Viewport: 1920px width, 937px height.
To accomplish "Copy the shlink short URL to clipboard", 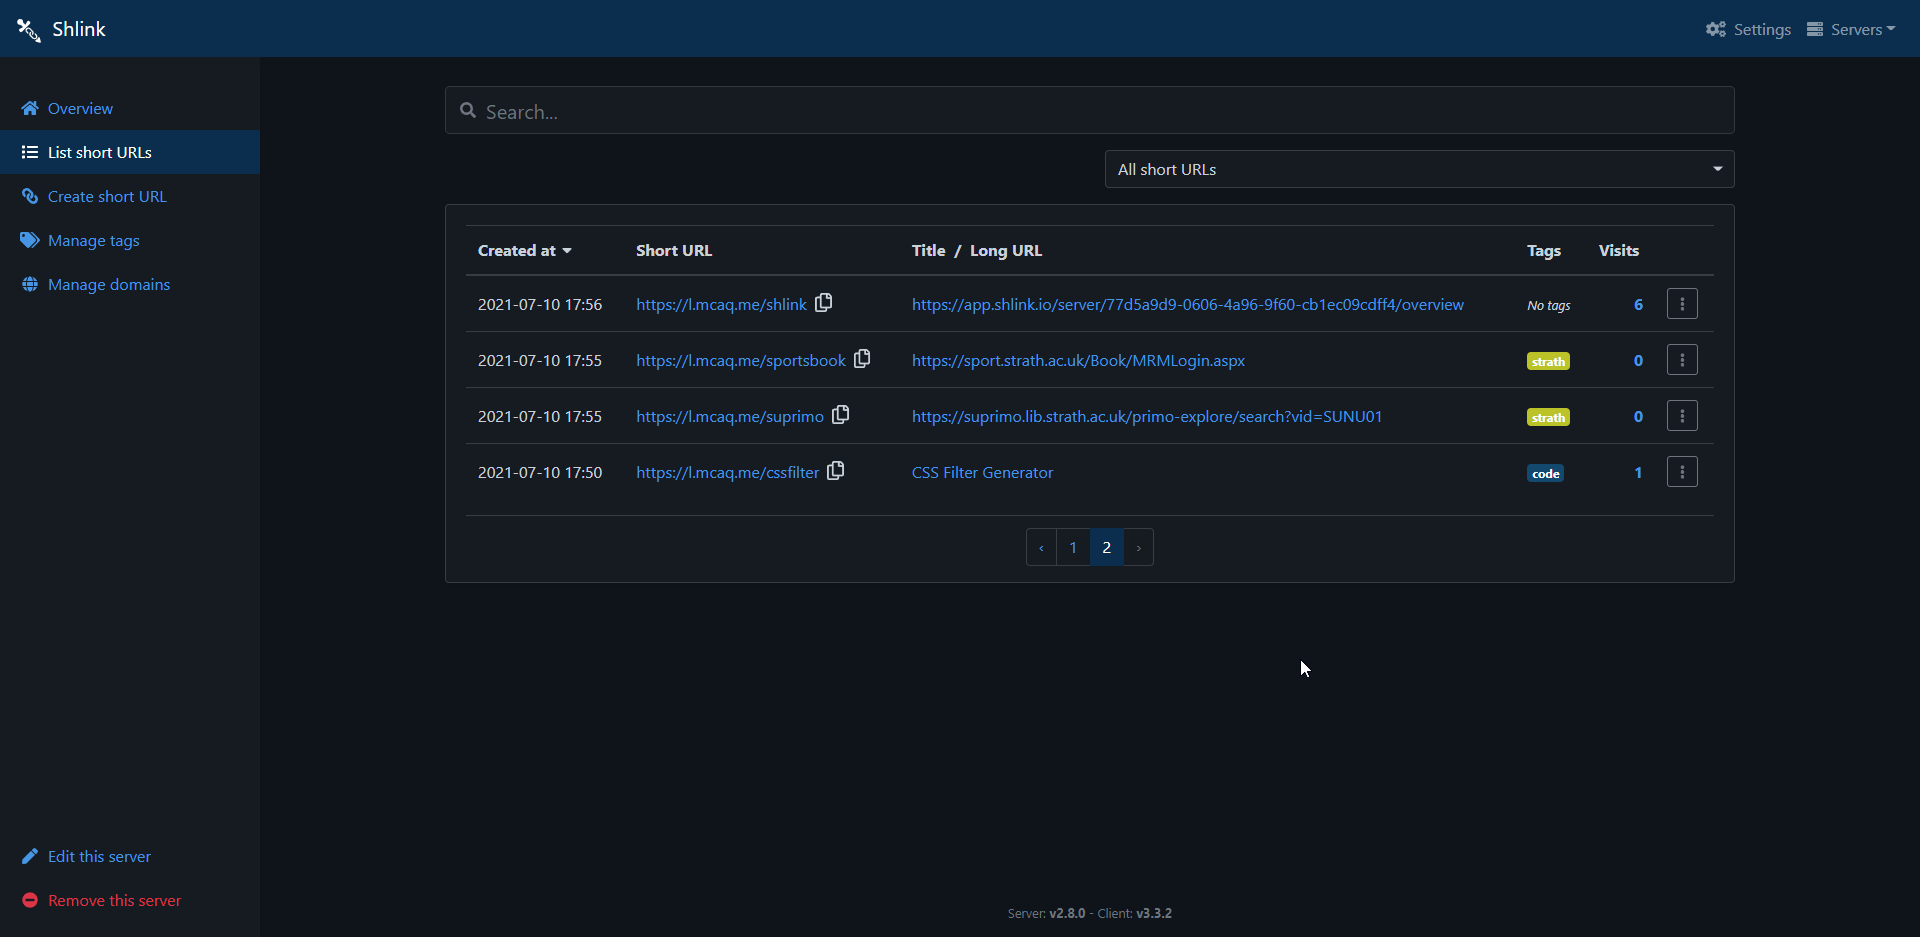I will tap(823, 303).
